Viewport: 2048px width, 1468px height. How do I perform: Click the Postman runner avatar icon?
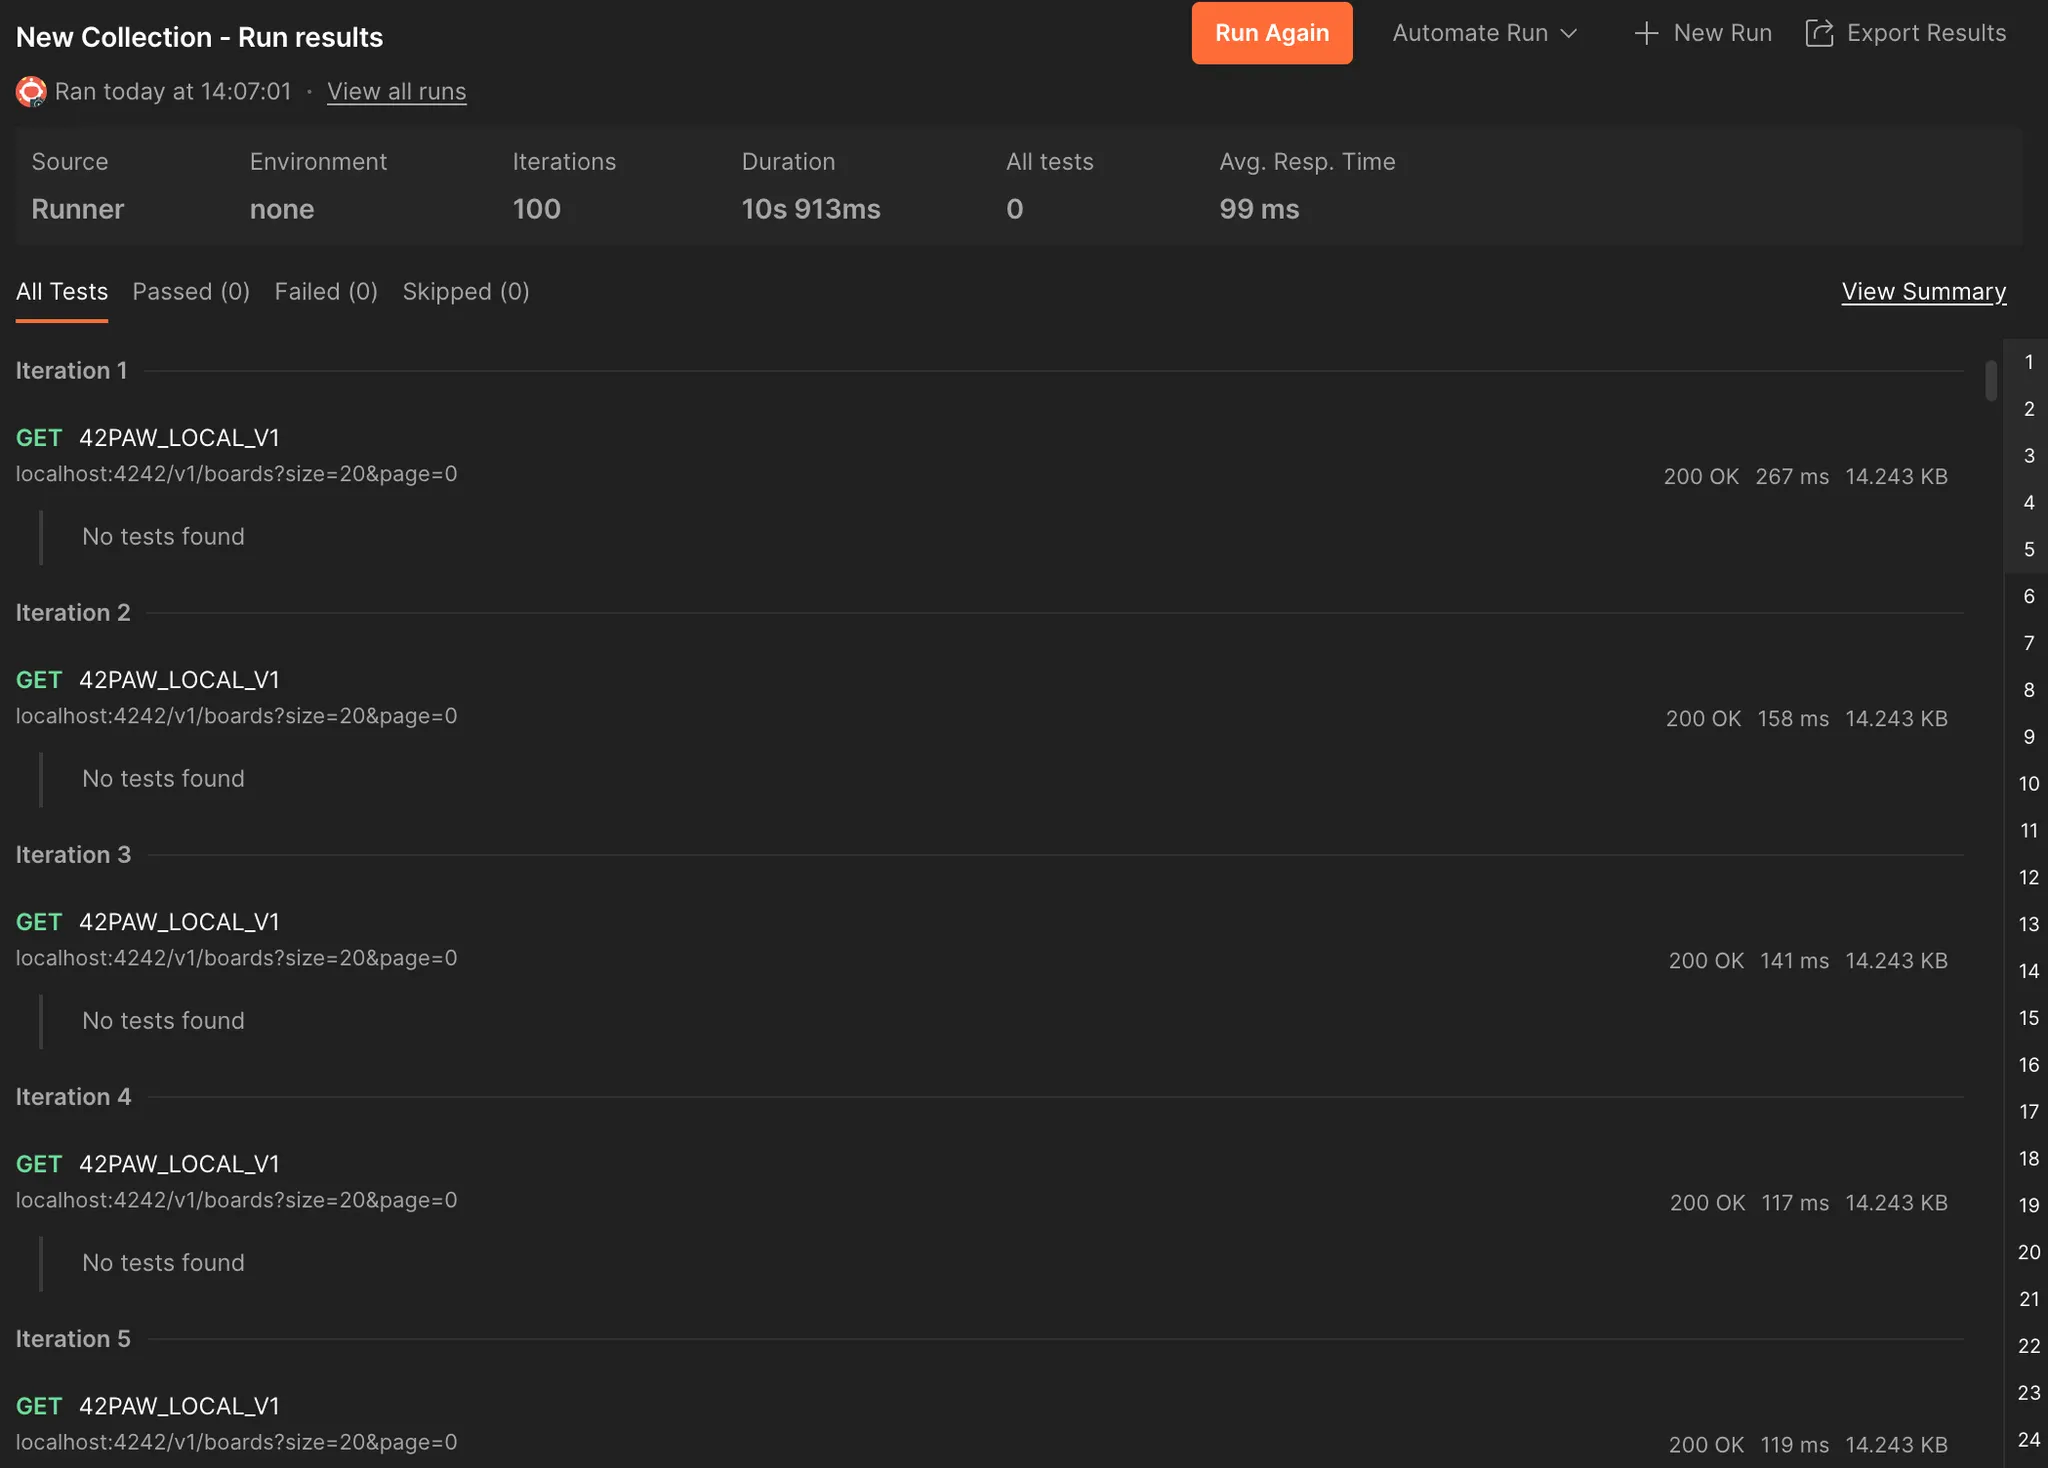pyautogui.click(x=31, y=92)
